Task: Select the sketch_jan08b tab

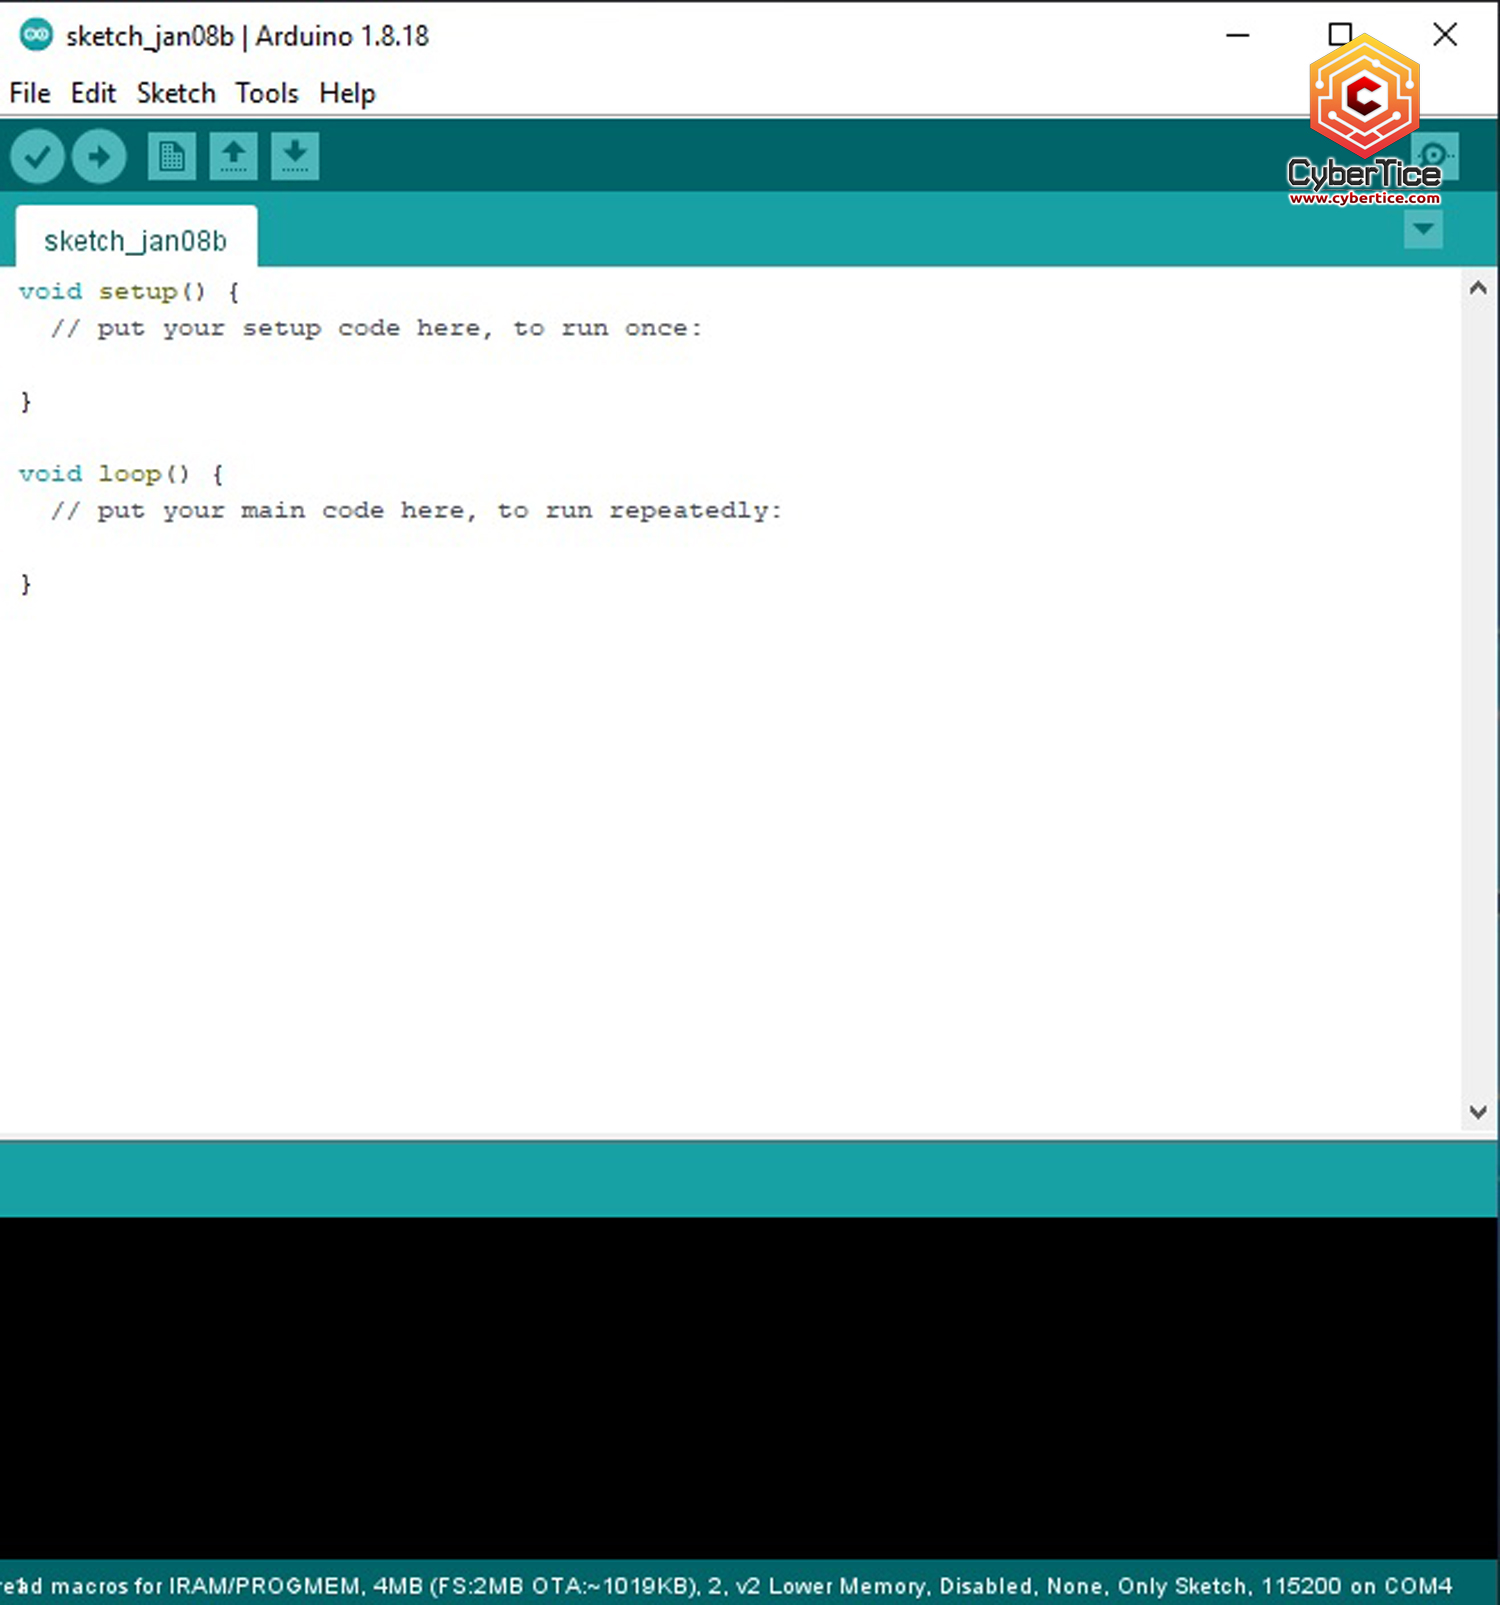Action: coord(136,241)
